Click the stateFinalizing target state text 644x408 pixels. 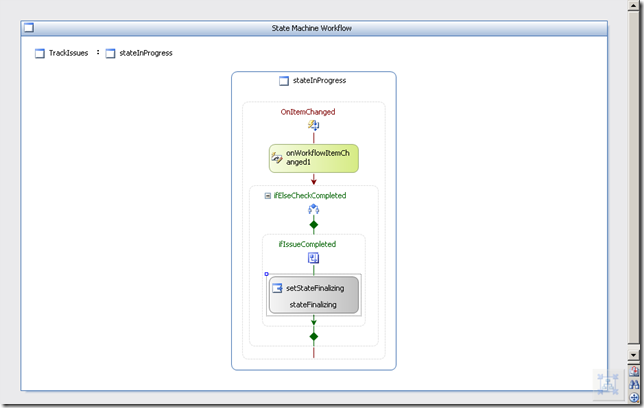click(x=313, y=304)
